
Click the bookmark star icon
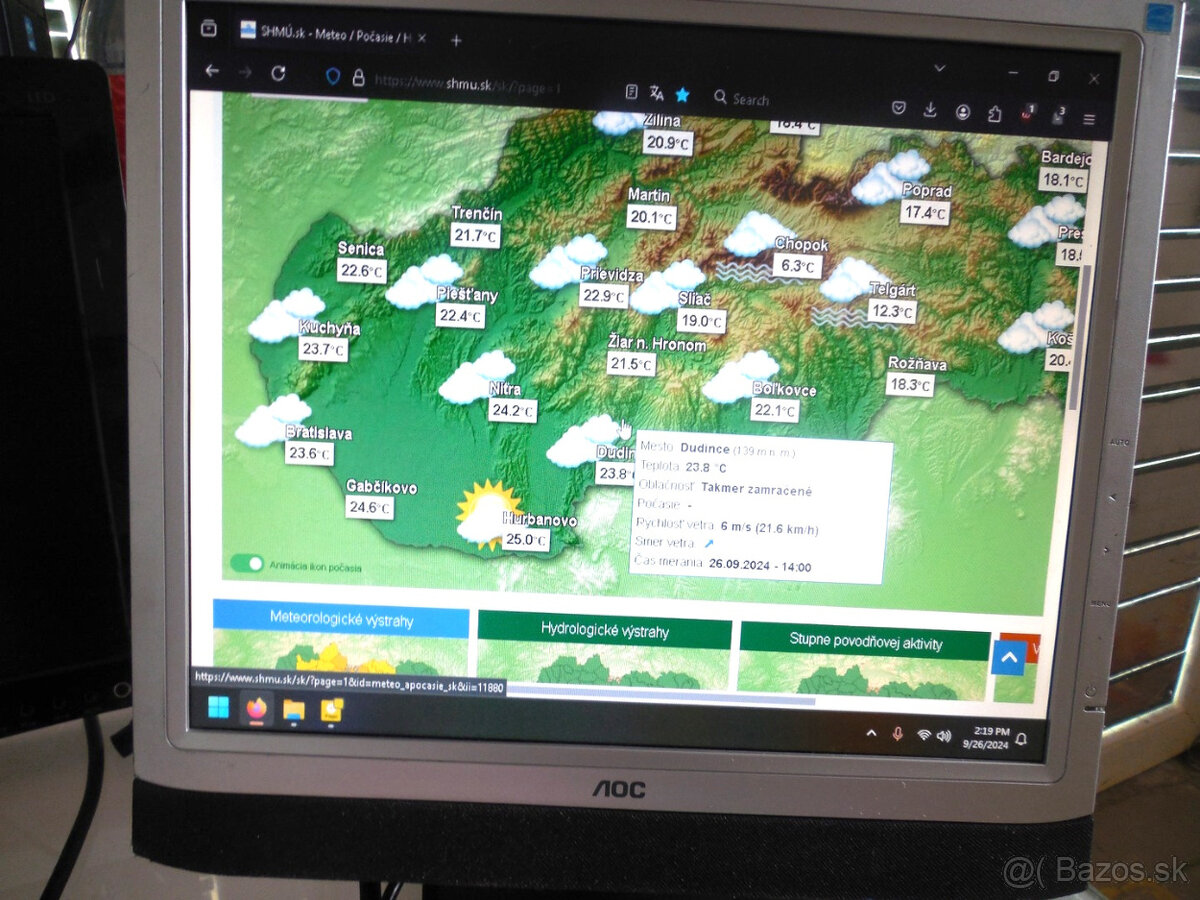682,95
